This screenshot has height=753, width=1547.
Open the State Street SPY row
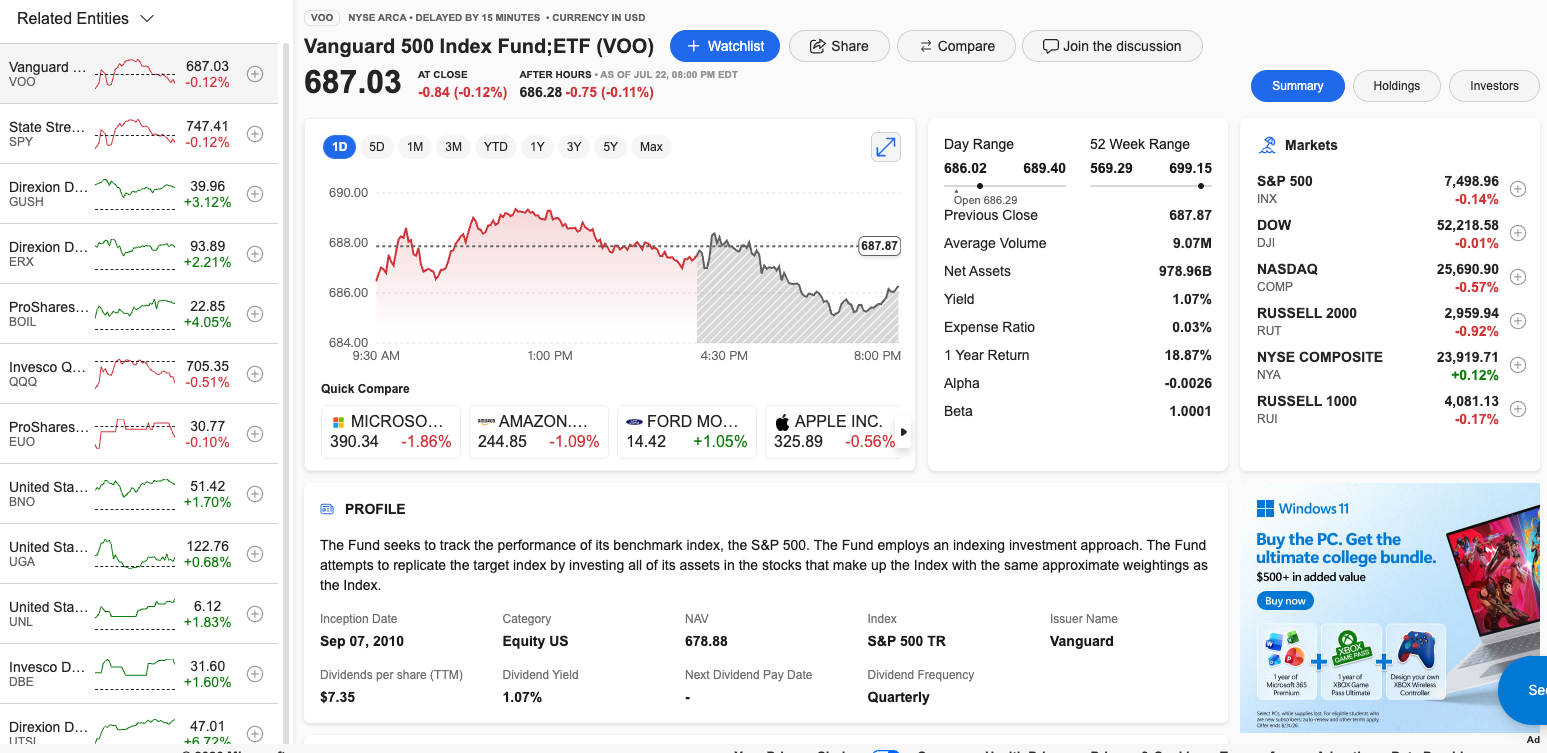[139, 134]
